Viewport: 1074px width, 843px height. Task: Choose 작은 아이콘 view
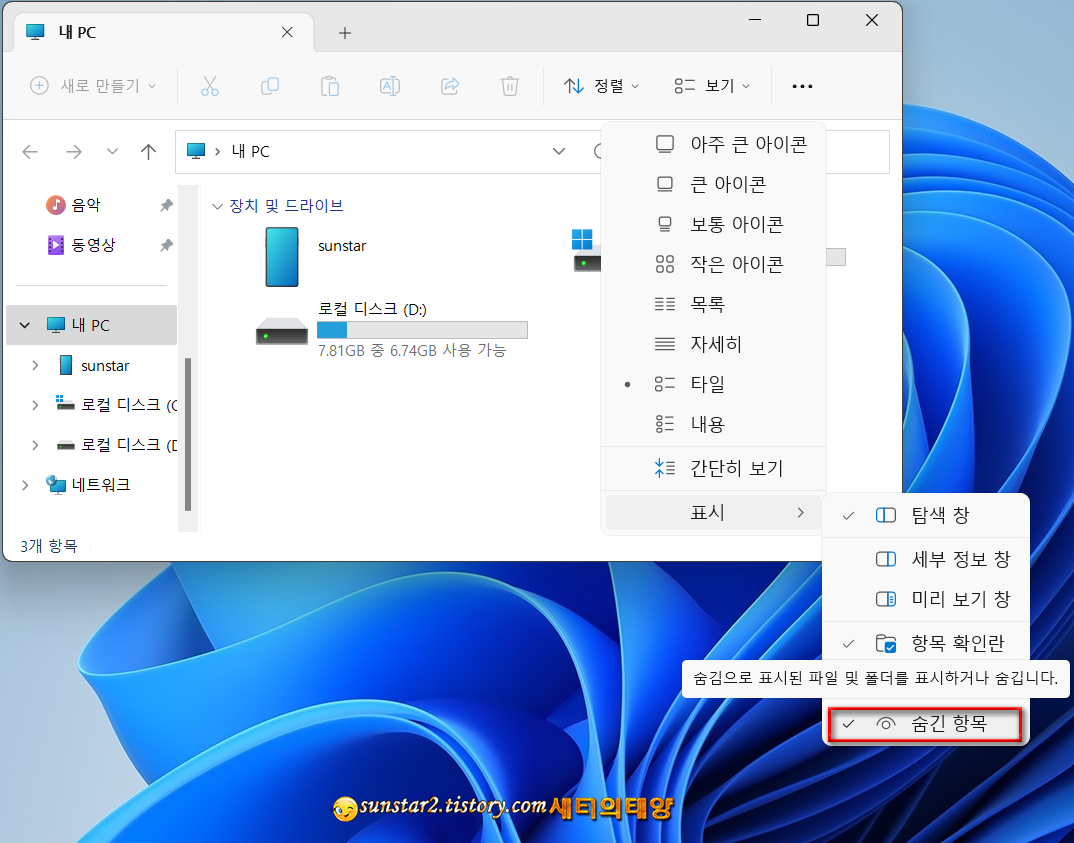click(713, 264)
